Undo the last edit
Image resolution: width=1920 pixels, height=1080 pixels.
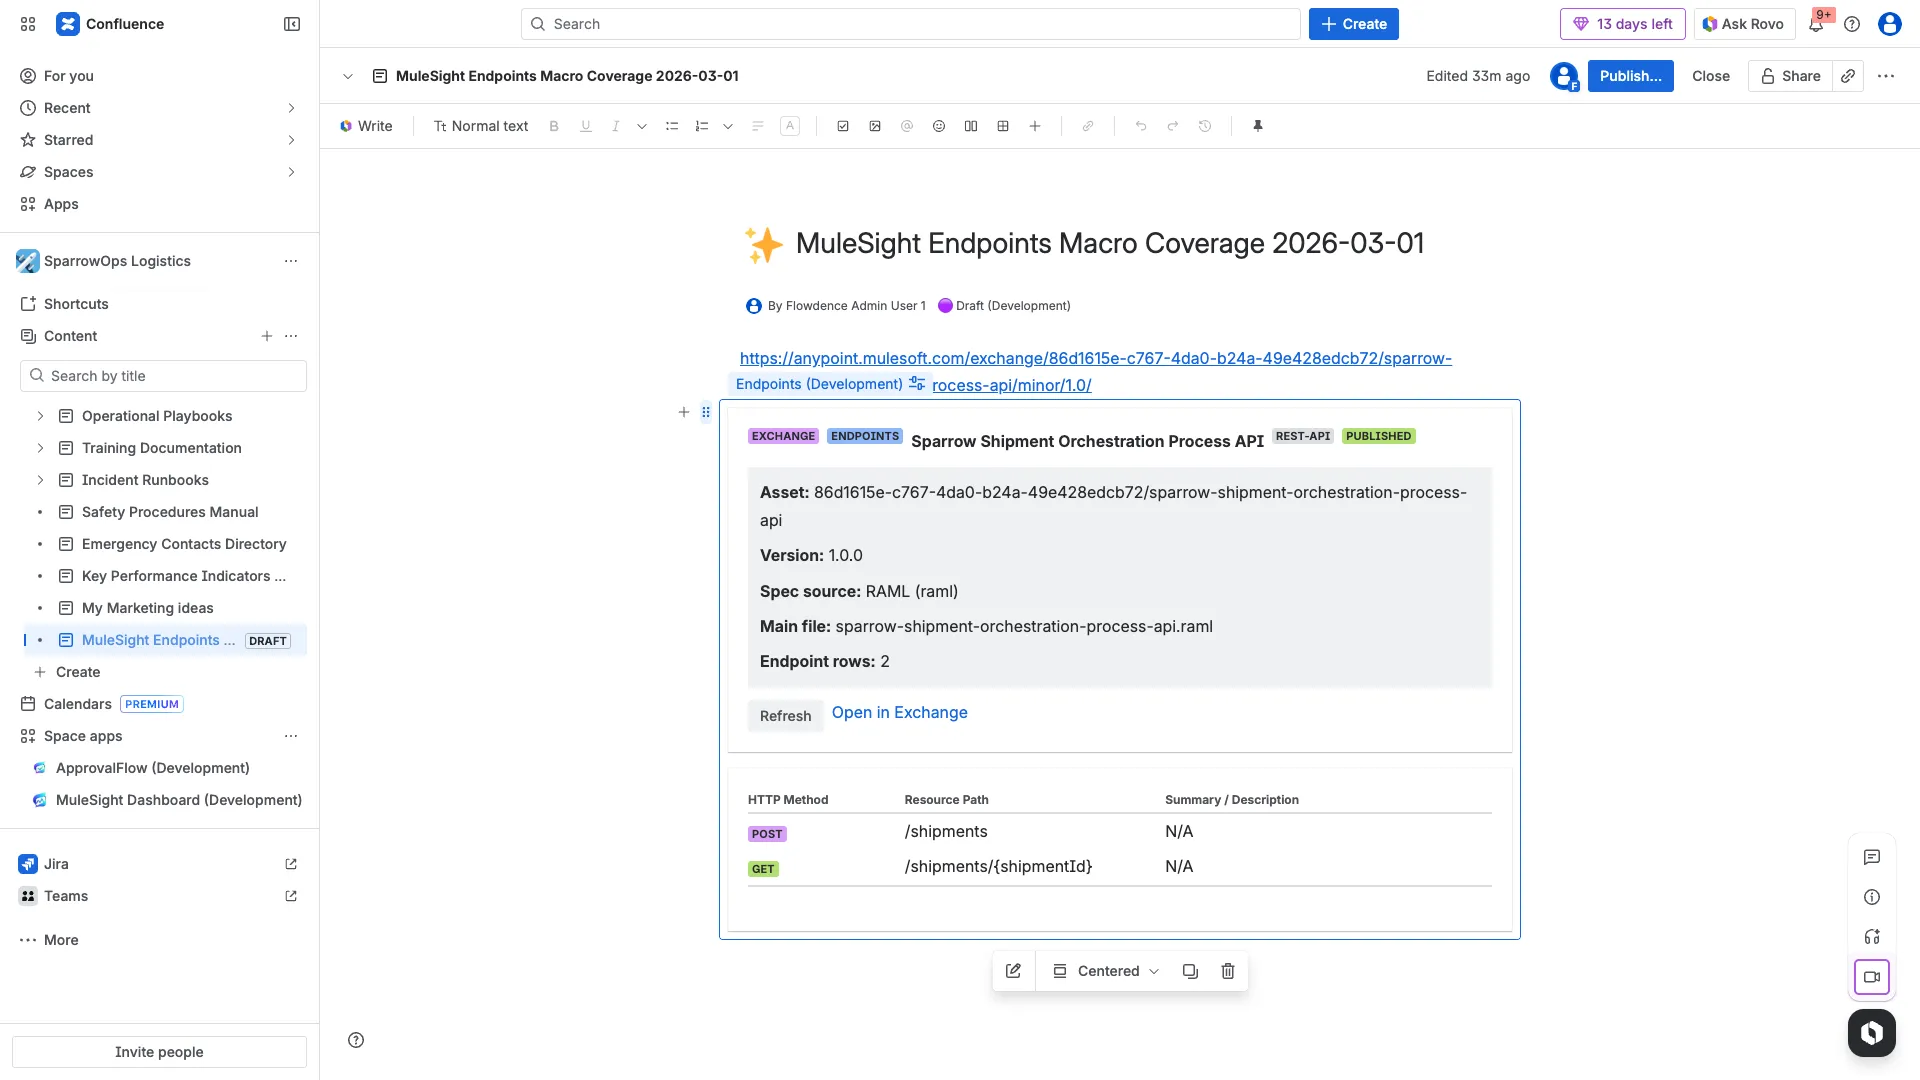click(x=1141, y=126)
